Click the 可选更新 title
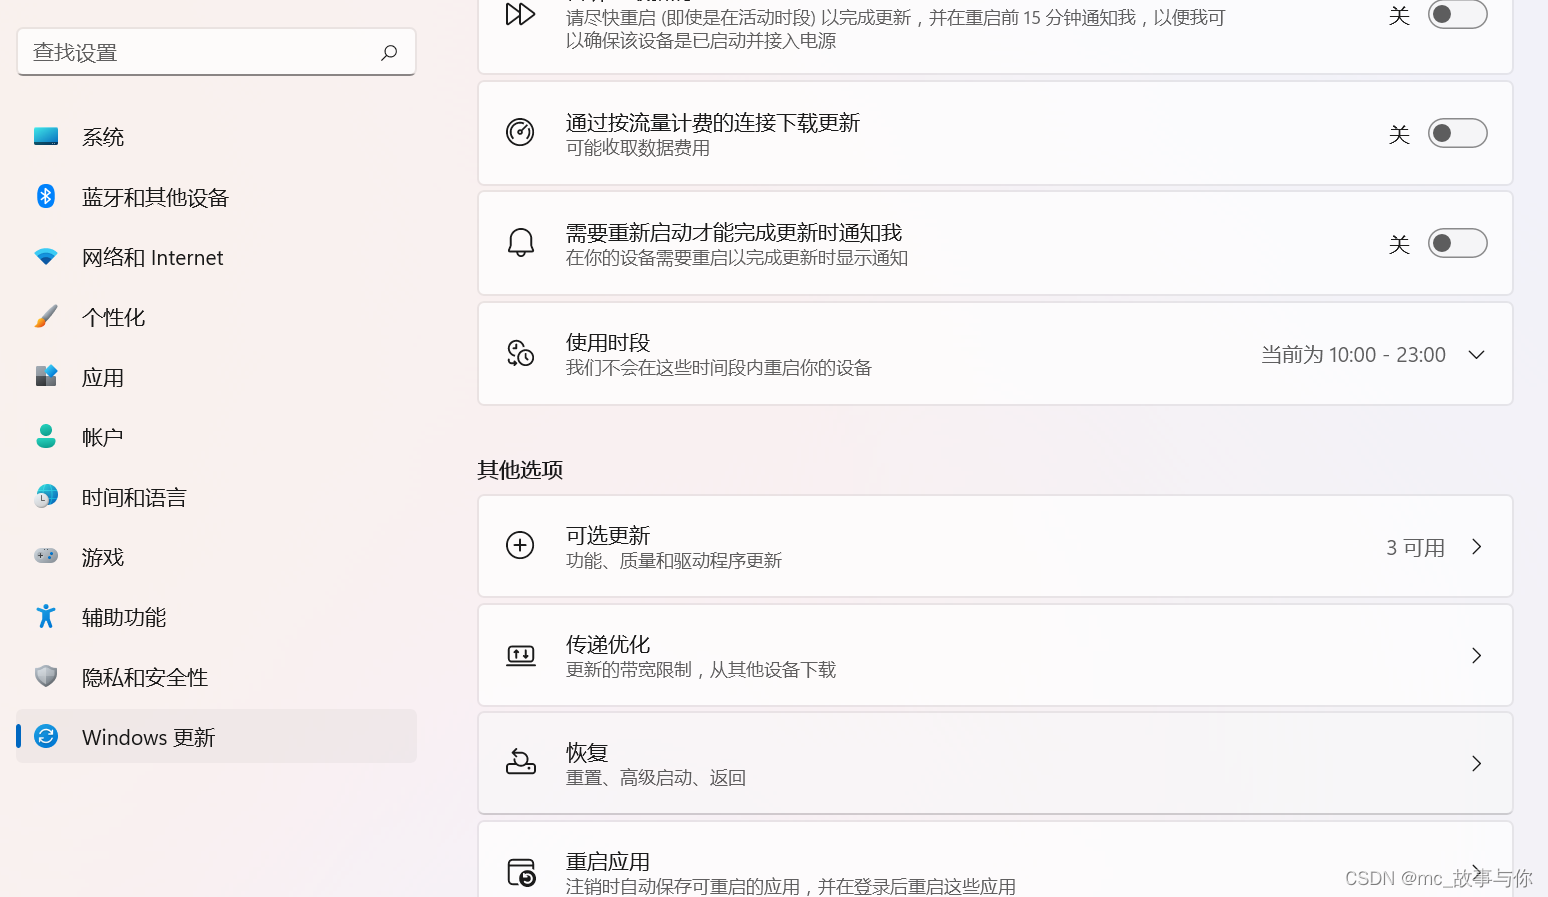1548x897 pixels. [608, 535]
